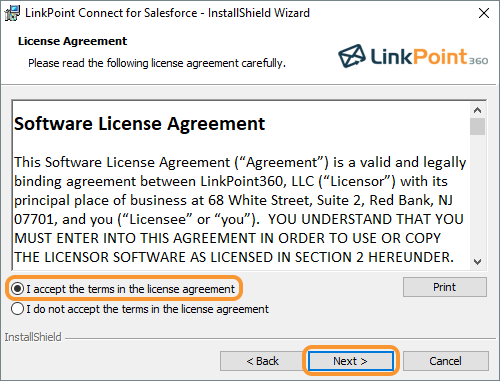The image size is (500, 381).
Task: Click the "LinkPoint Connect for Salesforce" window title
Action: pos(111,13)
